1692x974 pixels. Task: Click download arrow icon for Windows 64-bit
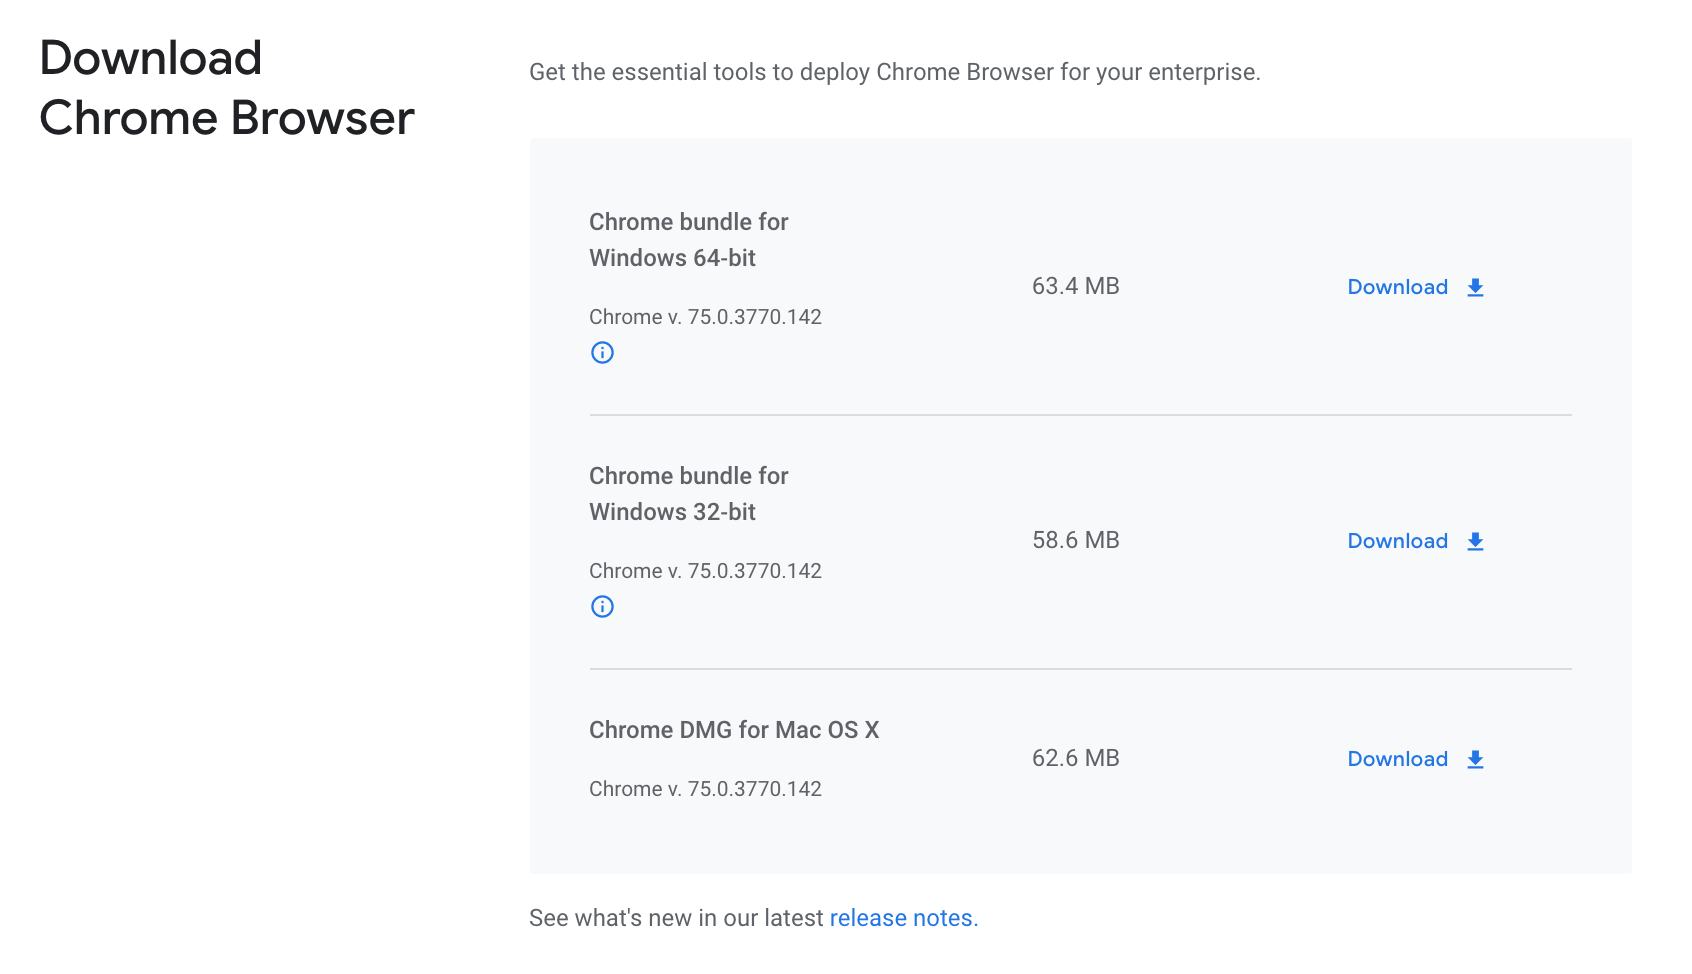coord(1475,287)
